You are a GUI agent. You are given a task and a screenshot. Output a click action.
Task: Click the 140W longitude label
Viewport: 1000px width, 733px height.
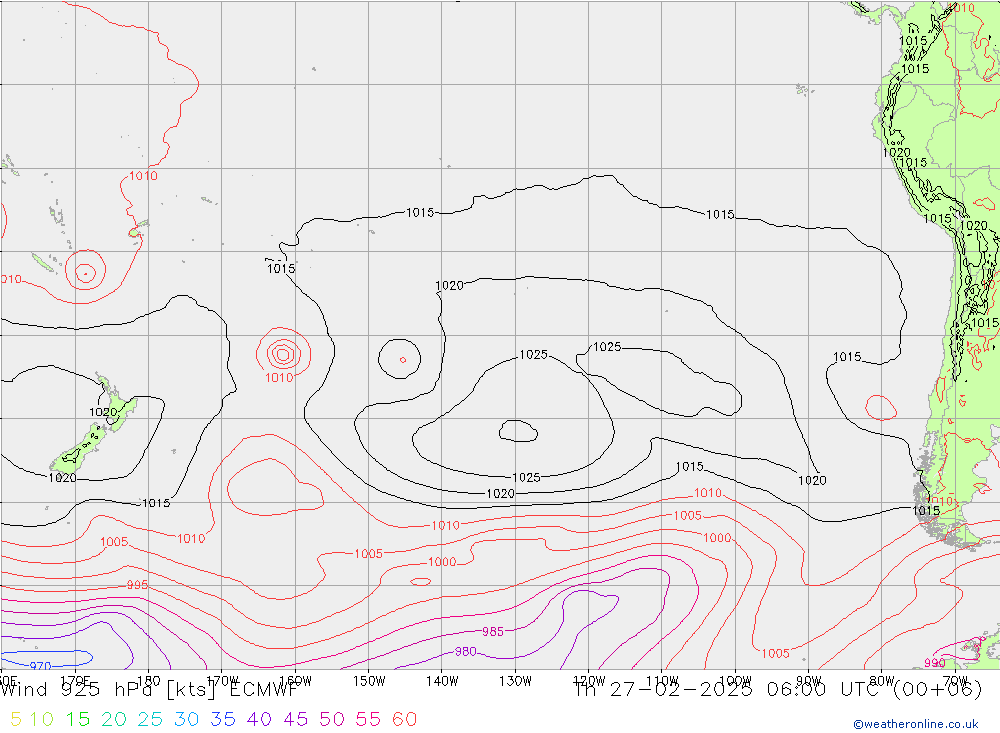442,681
